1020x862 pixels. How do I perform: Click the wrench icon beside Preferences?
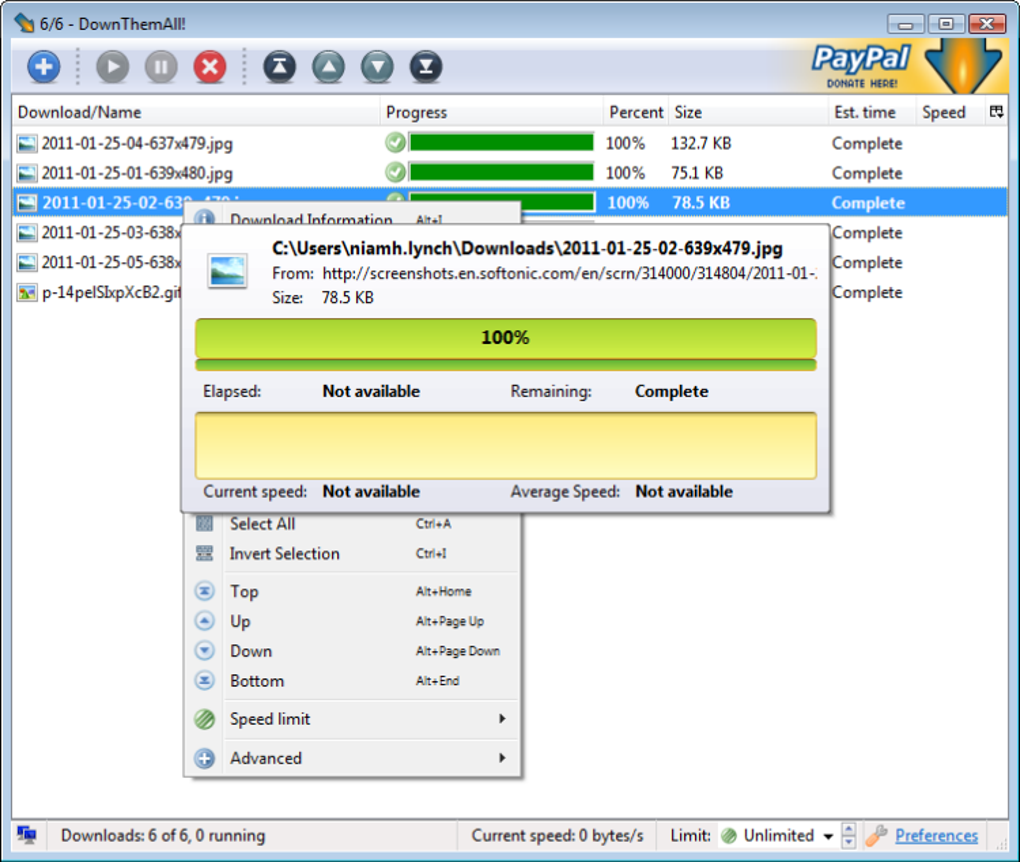(x=876, y=835)
